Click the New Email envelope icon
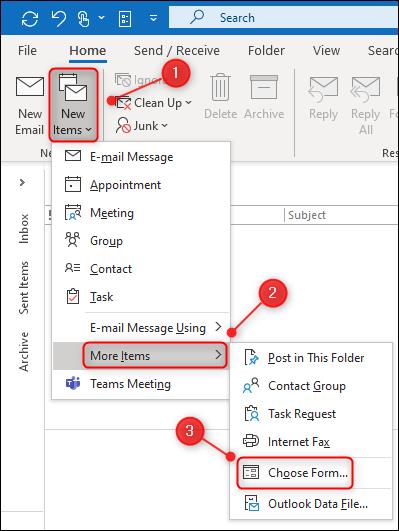The width and height of the screenshot is (399, 531). tap(30, 87)
